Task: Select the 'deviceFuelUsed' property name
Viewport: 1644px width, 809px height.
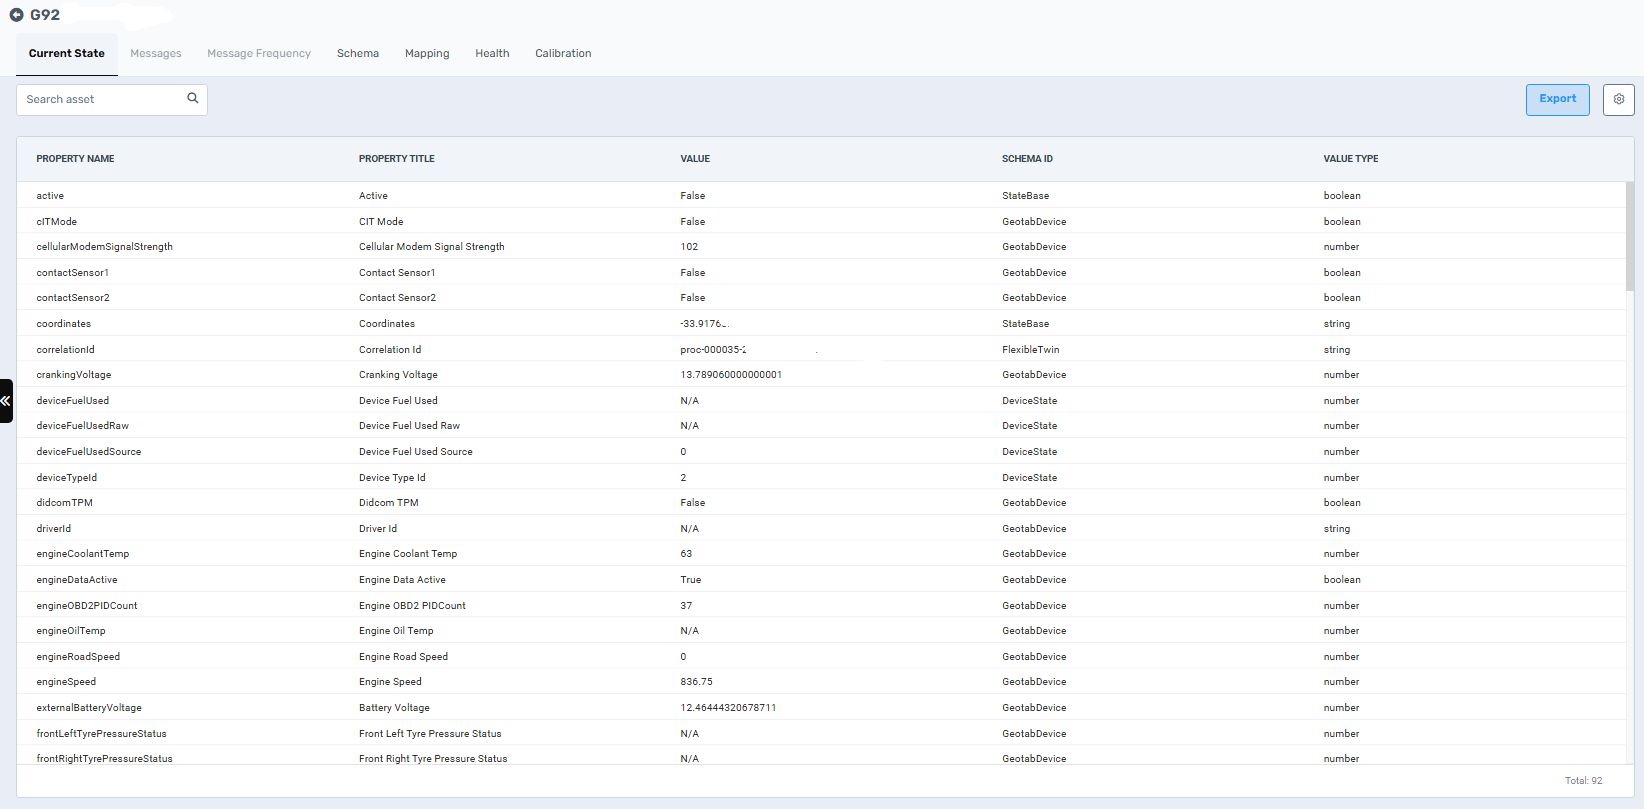Action: click(x=73, y=401)
